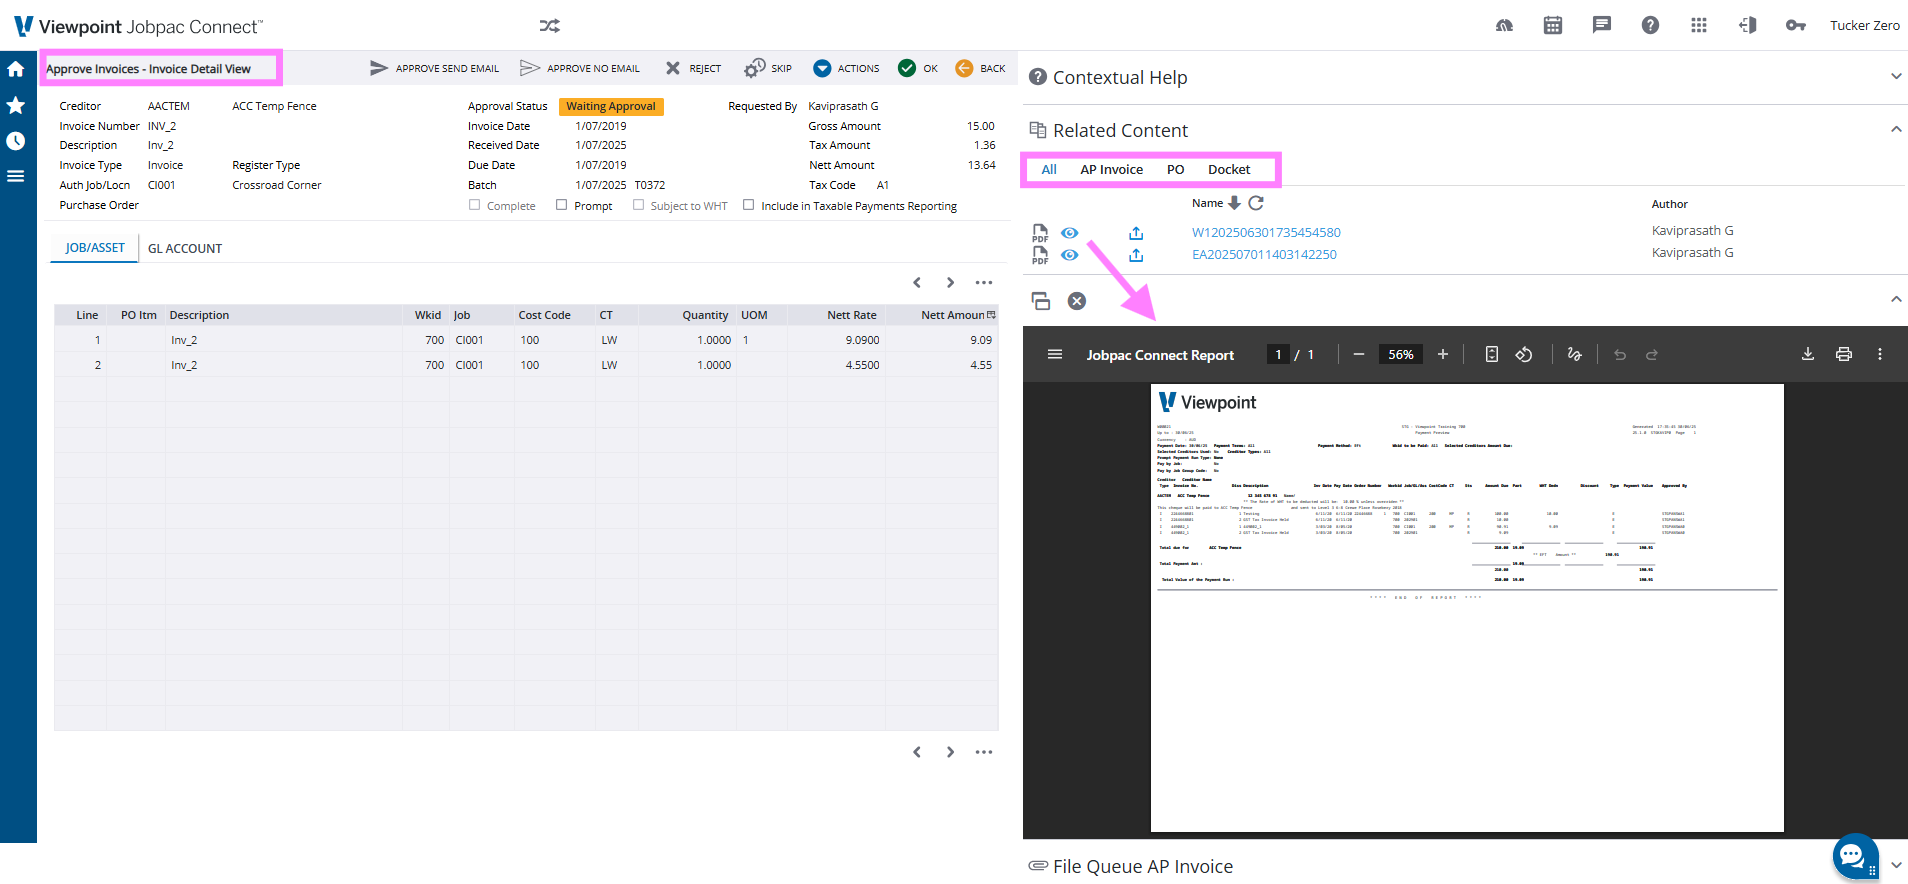The width and height of the screenshot is (1908, 884).
Task: Open document link W1202506301735454580
Action: pyautogui.click(x=1266, y=233)
